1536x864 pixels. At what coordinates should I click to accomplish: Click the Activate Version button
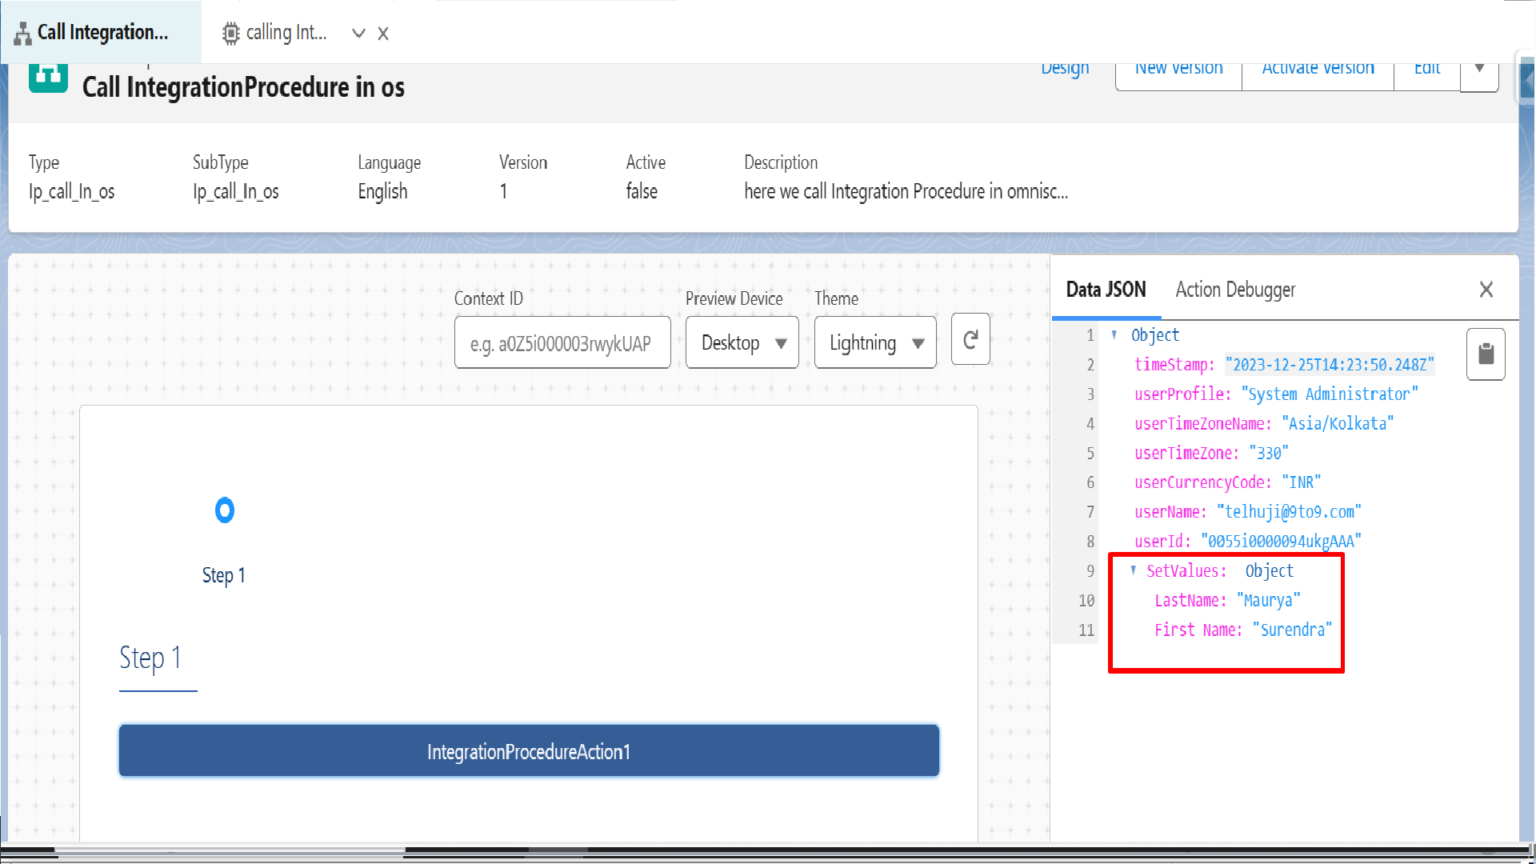click(x=1317, y=67)
